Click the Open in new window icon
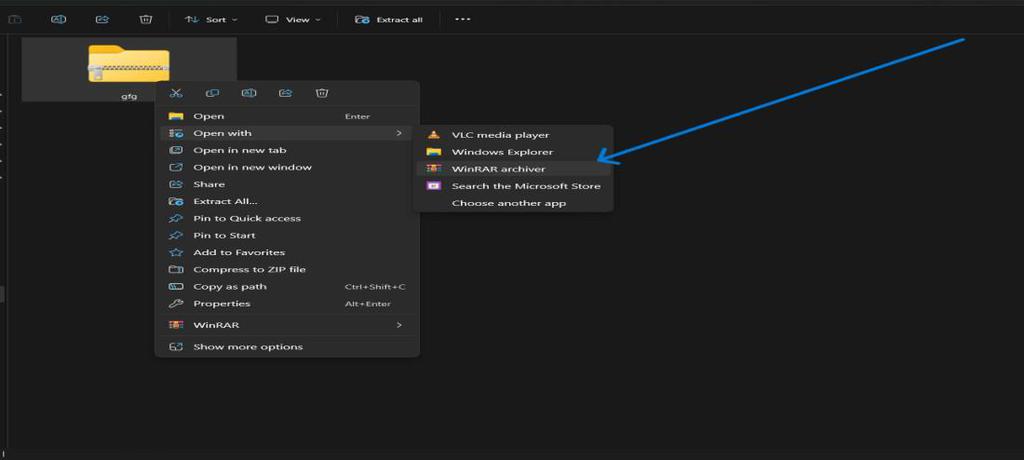Screen dimensions: 1024x460 176,167
